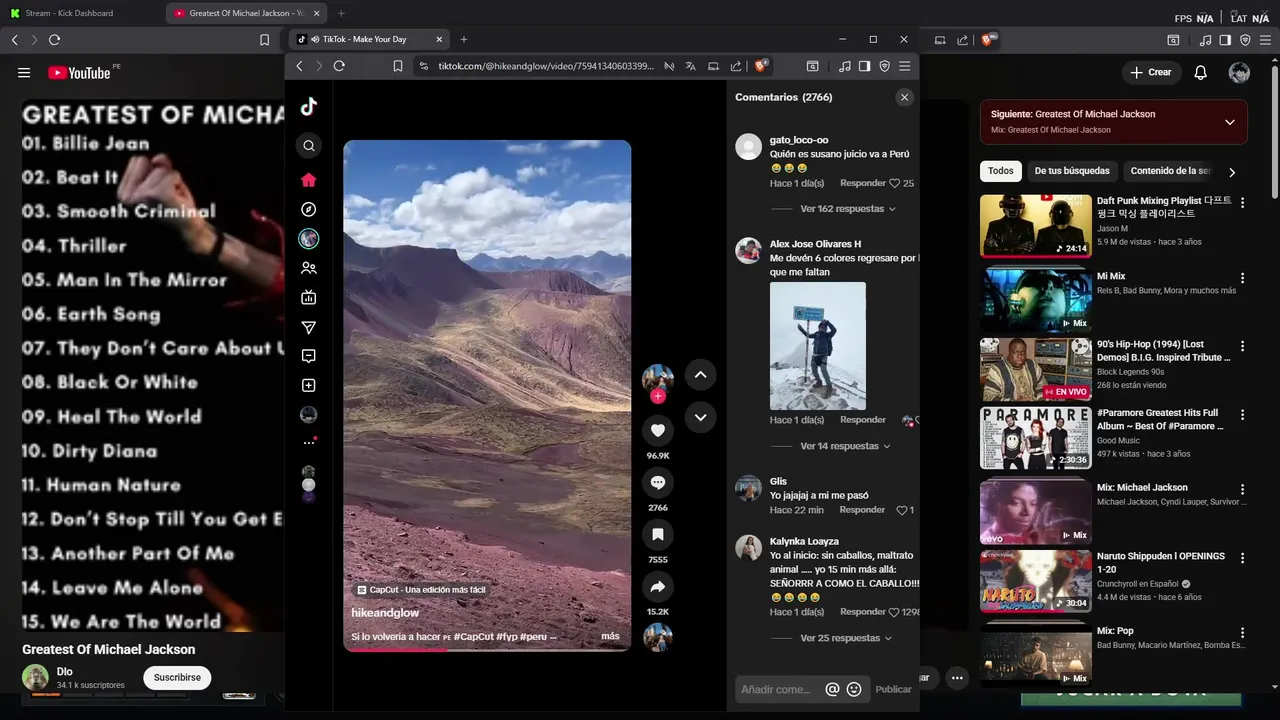This screenshot has width=1280, height=720.
Task: Expand 162 respuestas under gato_loco-oo
Action: coord(848,209)
